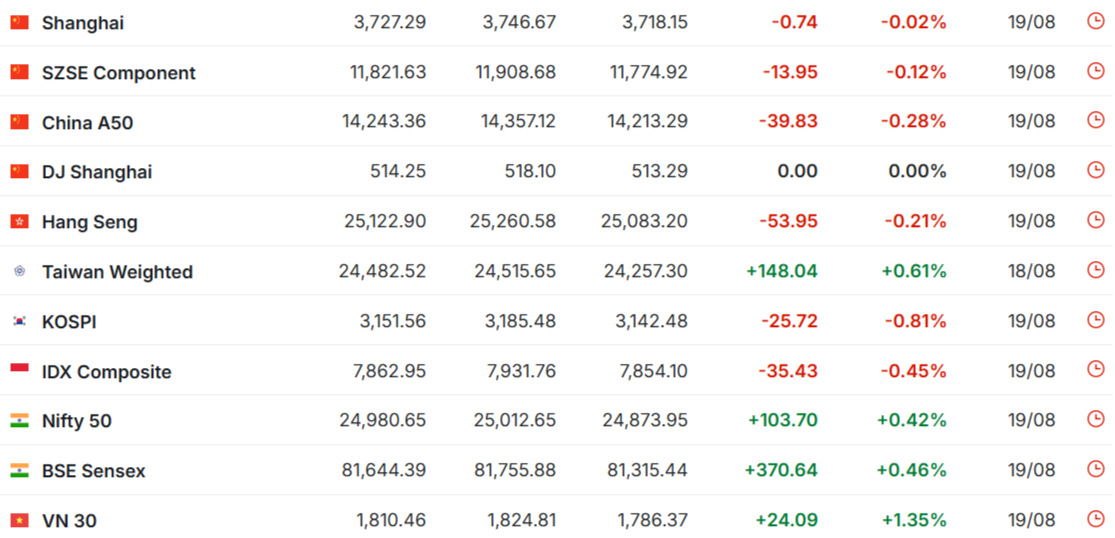Click the clock icon in Taiwan Weighted row
The image size is (1115, 538).
click(x=1096, y=270)
